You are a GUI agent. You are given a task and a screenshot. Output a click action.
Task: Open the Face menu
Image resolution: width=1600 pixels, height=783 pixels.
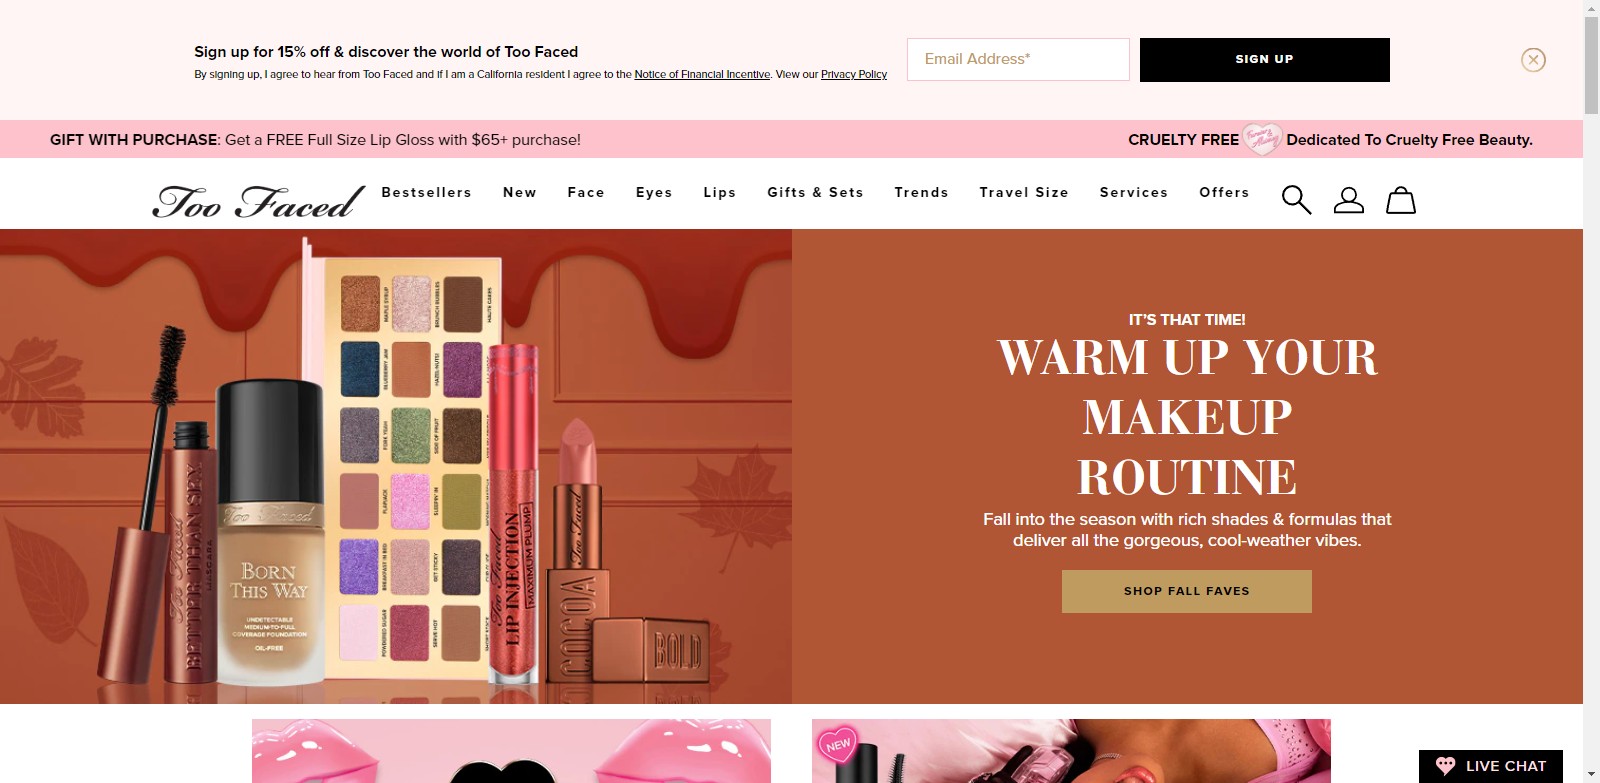pos(586,192)
